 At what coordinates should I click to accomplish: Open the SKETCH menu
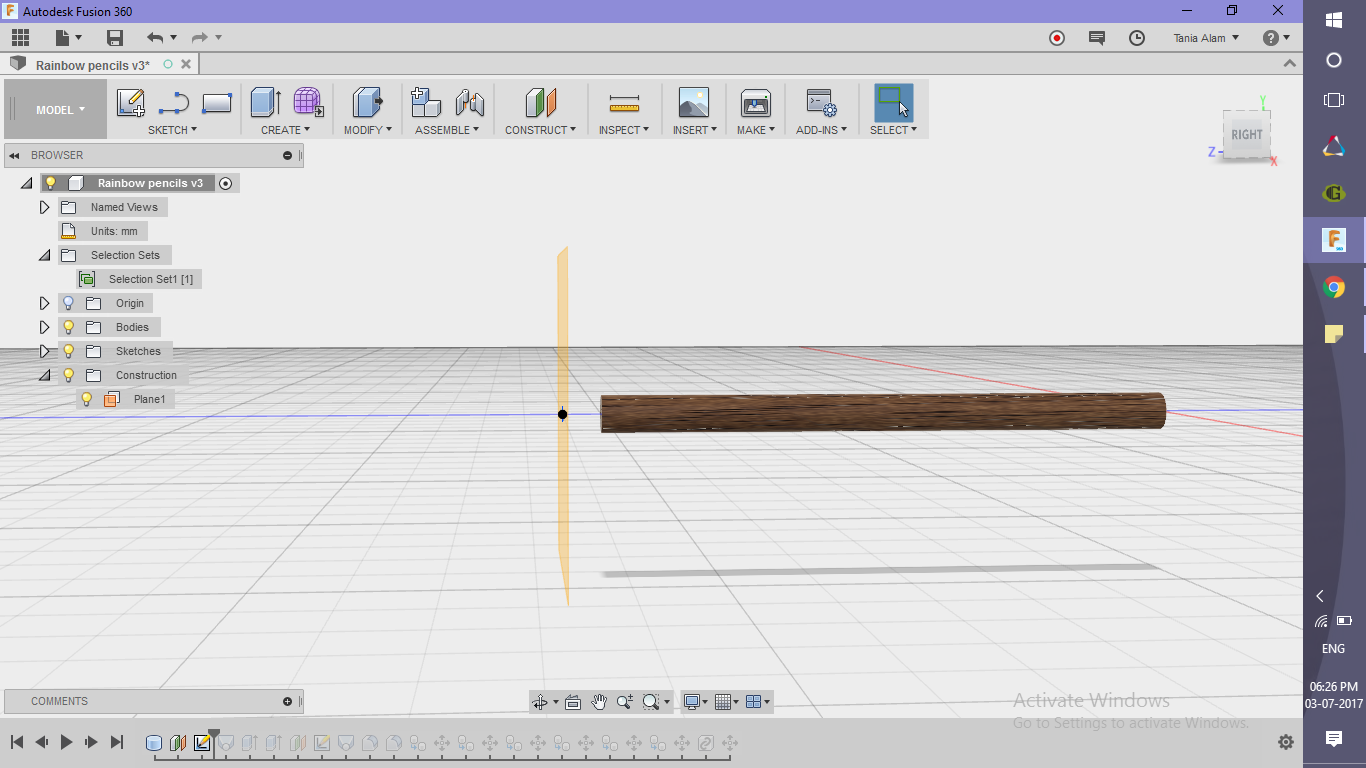pyautogui.click(x=172, y=130)
